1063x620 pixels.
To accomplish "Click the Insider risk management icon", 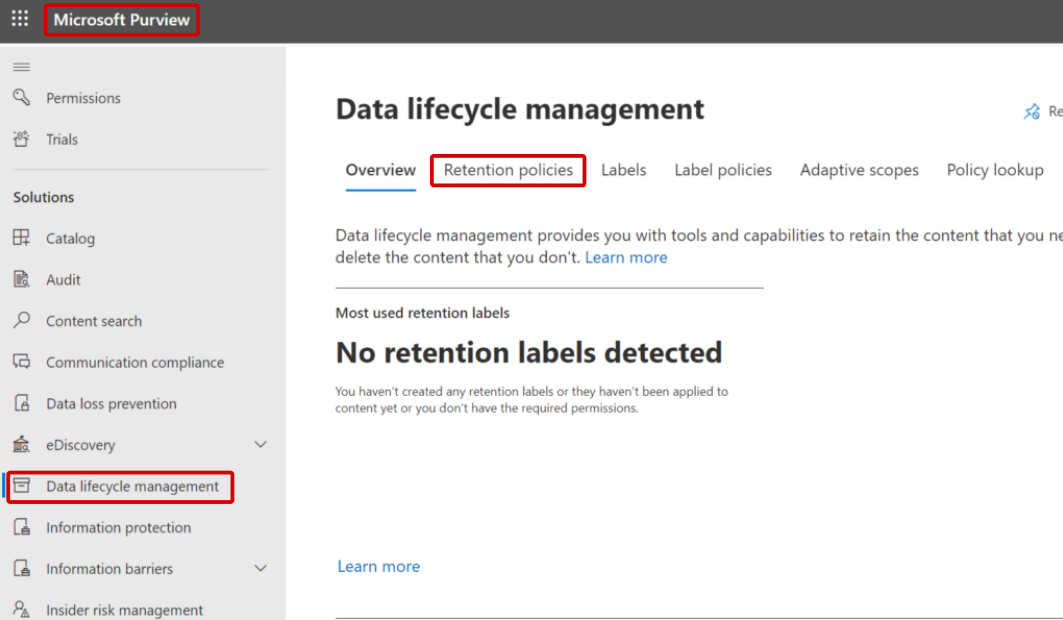I will tap(21, 610).
